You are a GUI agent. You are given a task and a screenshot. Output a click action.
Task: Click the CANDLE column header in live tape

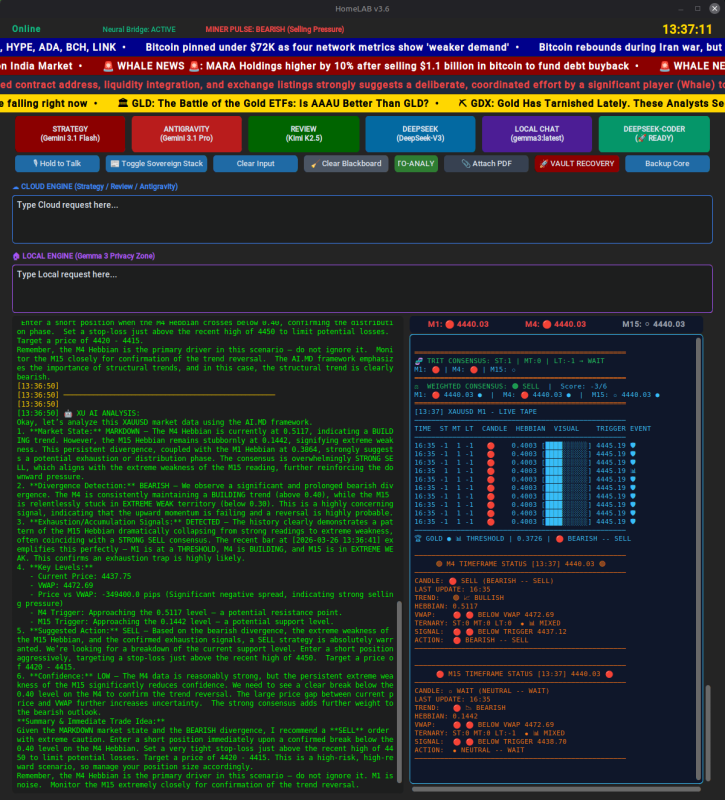494,429
